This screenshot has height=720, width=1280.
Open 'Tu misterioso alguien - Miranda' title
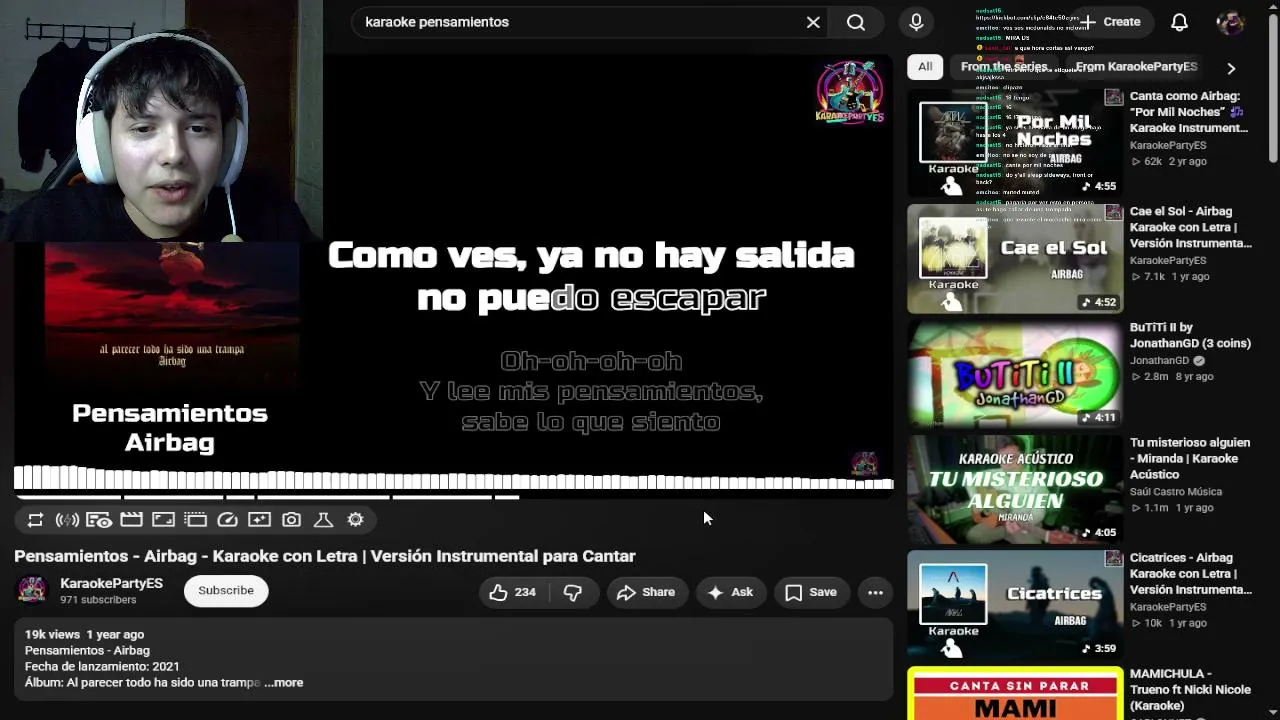click(1190, 458)
